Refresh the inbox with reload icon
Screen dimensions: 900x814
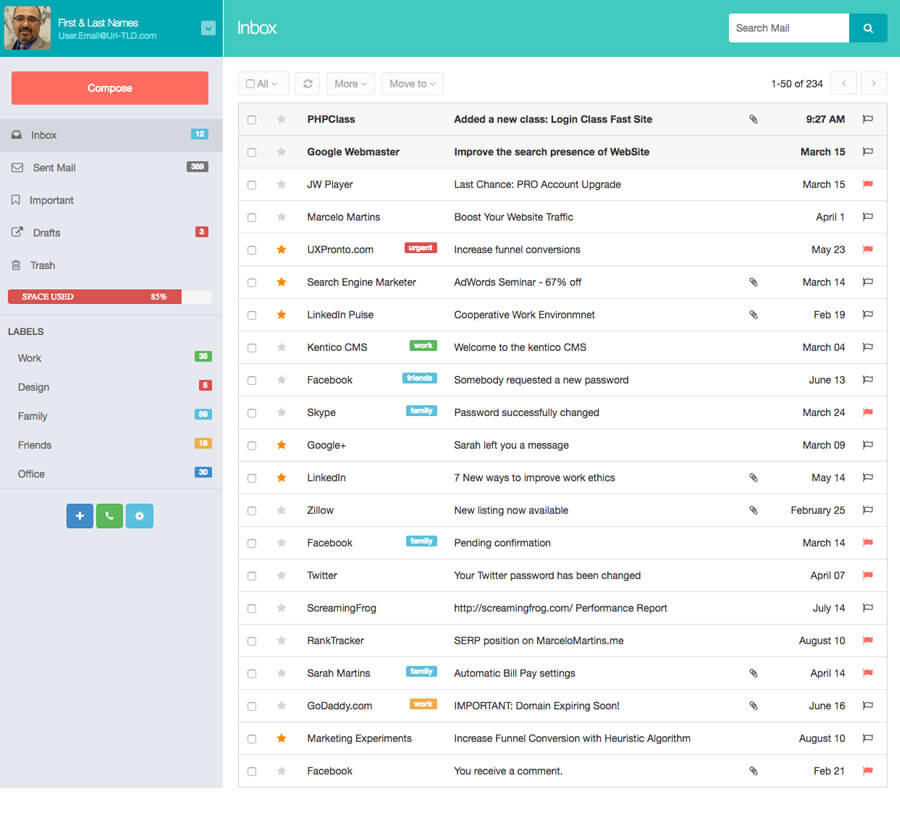308,84
